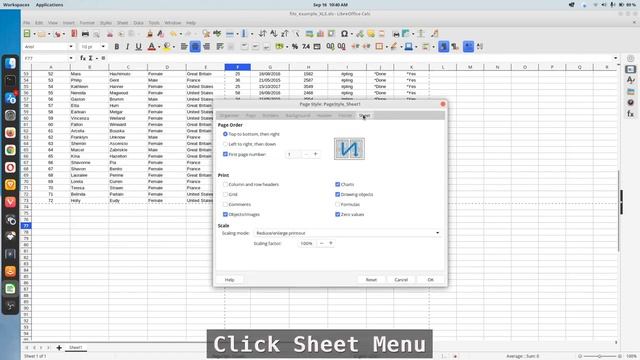The image size is (640, 360).
Task: Click the Sort Descending icon
Action: pyautogui.click(x=284, y=33)
